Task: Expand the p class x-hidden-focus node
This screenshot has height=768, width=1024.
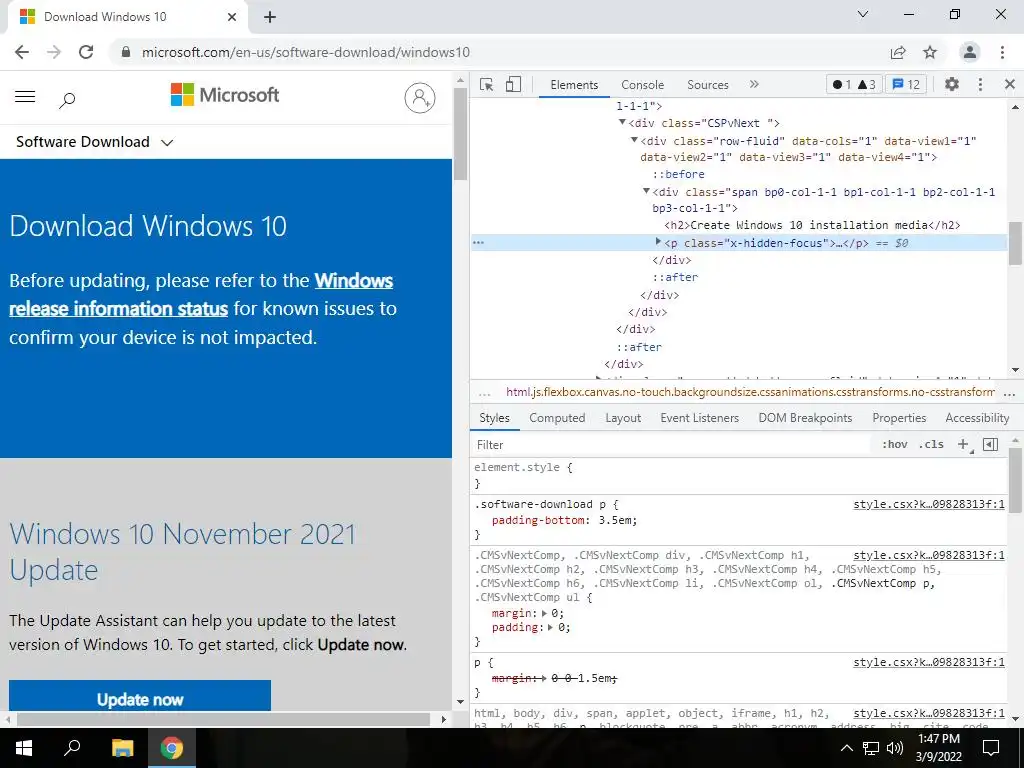Action: click(x=658, y=242)
